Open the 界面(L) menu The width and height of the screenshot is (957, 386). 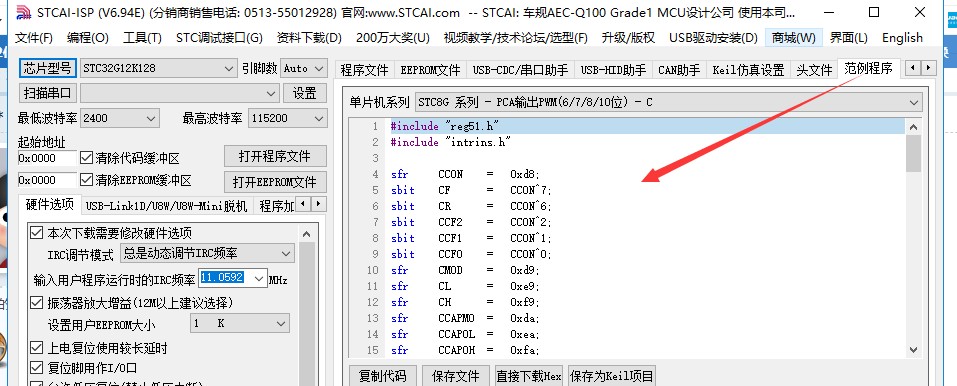pos(848,38)
